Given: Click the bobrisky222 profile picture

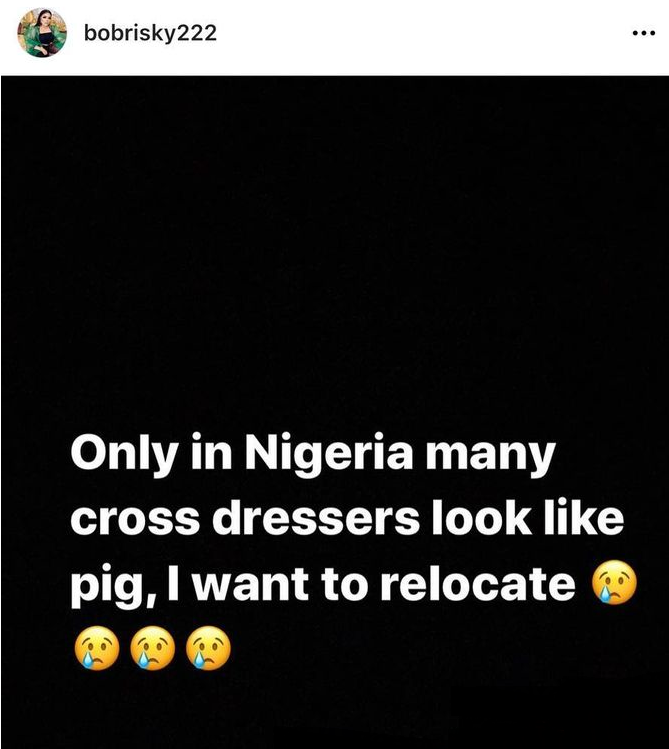Looking at the screenshot, I should pyautogui.click(x=43, y=33).
